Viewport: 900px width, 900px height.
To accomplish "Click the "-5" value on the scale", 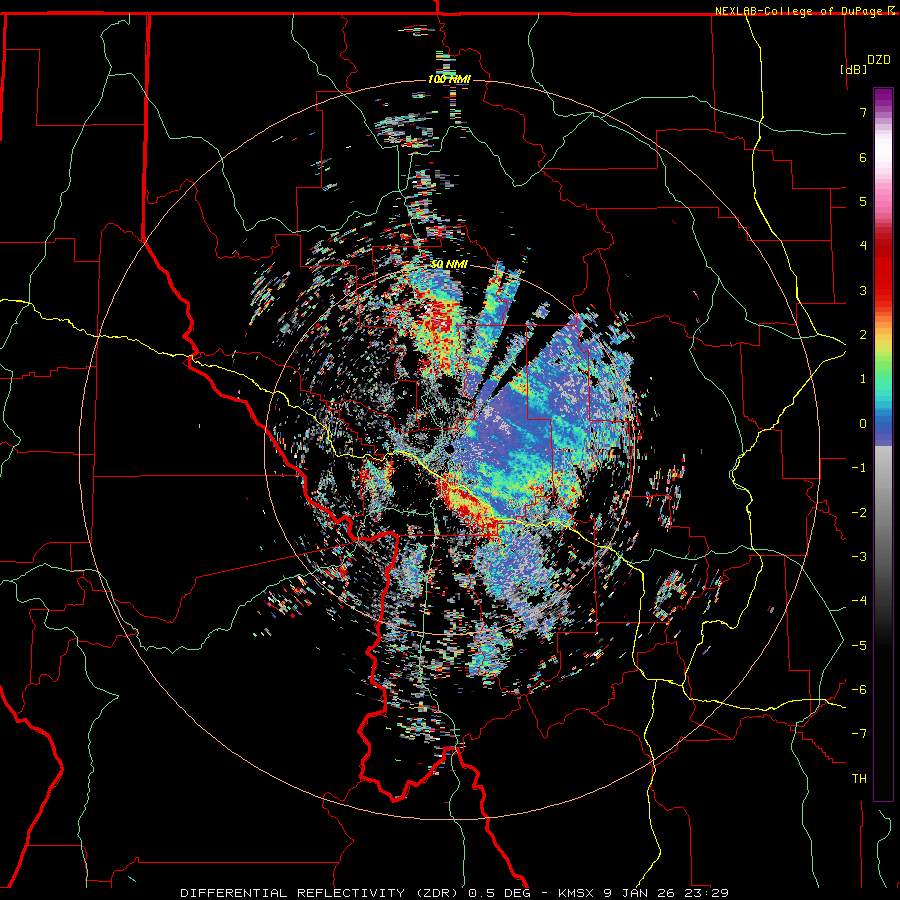I will (859, 646).
